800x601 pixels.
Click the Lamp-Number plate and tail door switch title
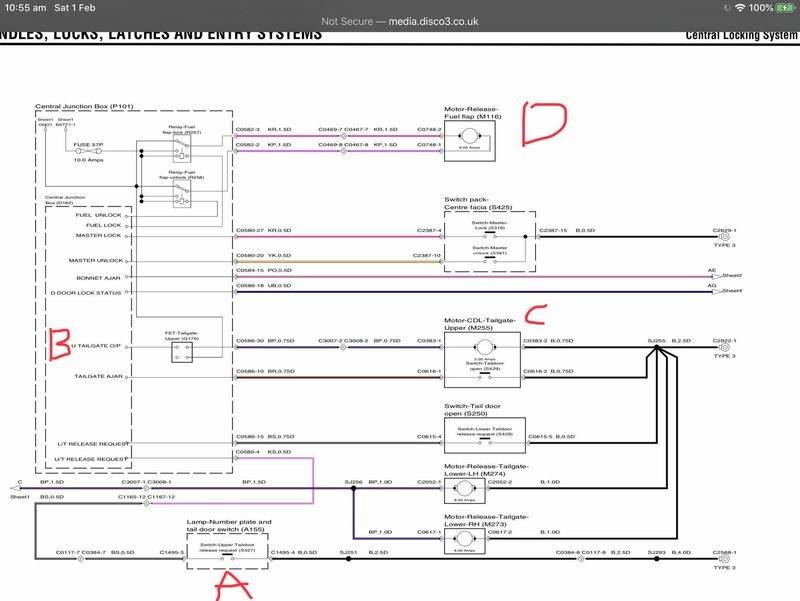tap(229, 525)
